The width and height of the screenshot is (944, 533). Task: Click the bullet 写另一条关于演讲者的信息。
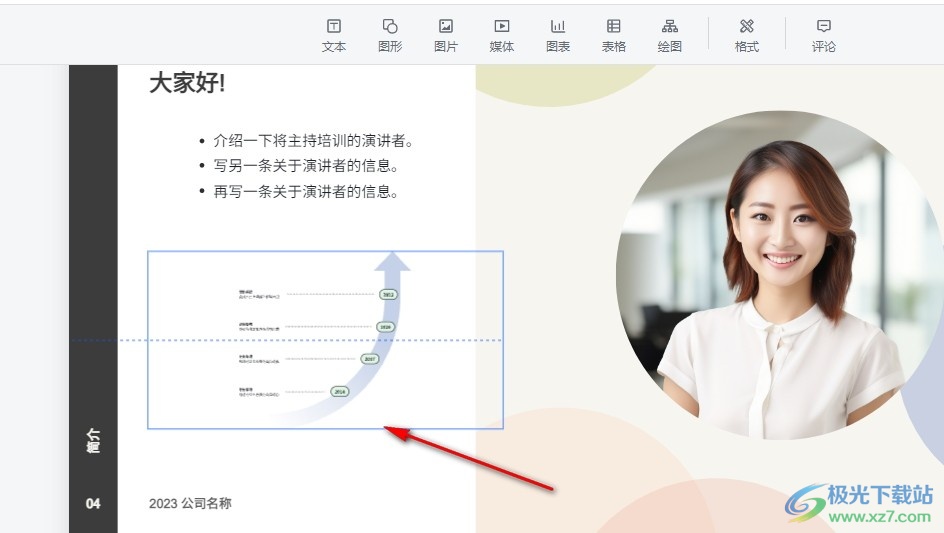tap(306, 166)
